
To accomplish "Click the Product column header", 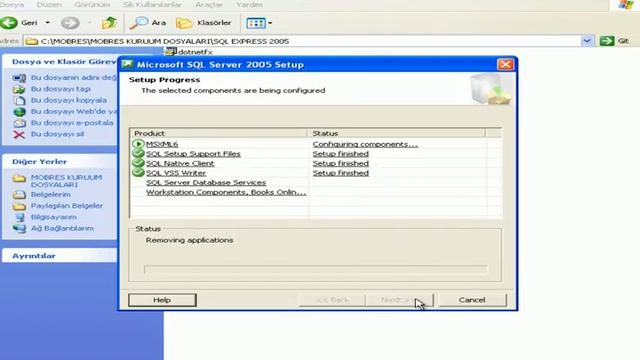I will click(x=218, y=133).
